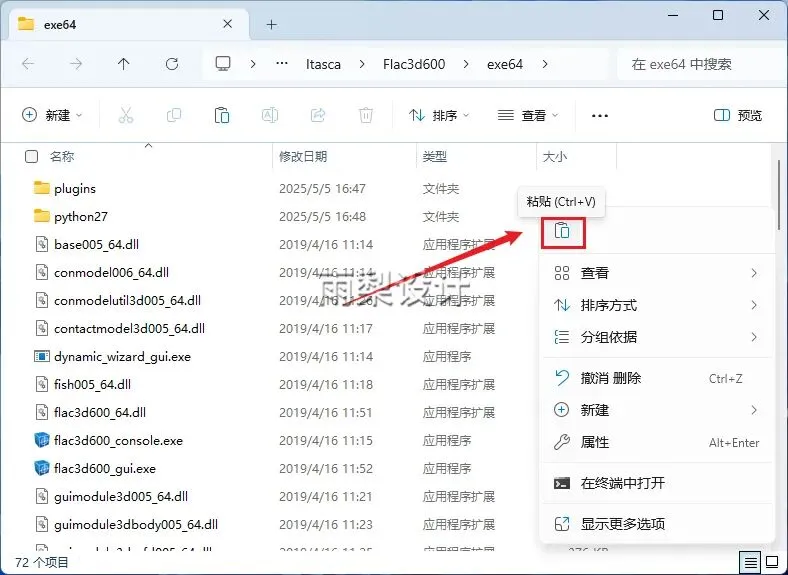Add a new tab with plus button
788x575 pixels.
coord(271,25)
